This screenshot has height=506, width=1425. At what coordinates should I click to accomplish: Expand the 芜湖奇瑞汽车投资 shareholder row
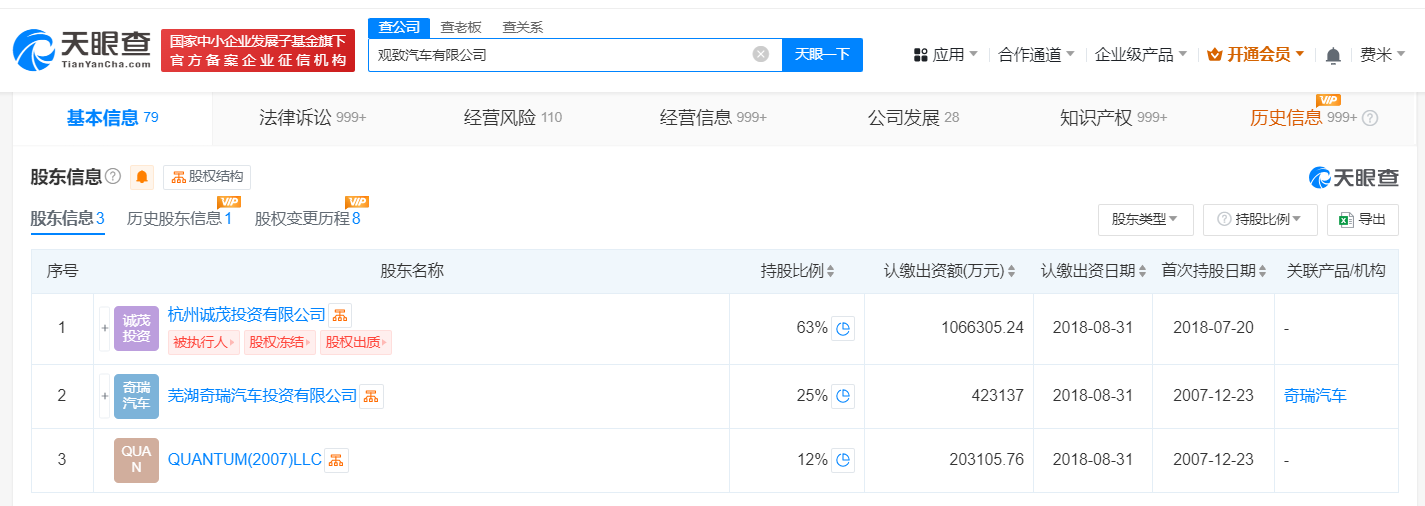[104, 396]
